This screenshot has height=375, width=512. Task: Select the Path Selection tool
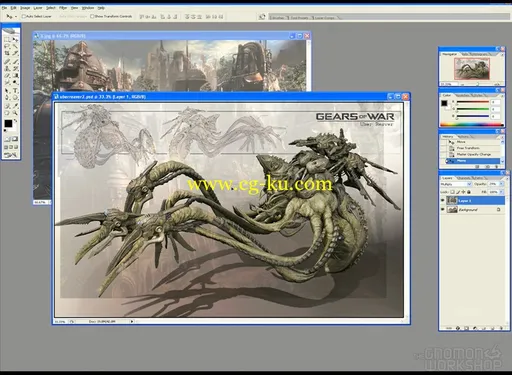point(7,91)
